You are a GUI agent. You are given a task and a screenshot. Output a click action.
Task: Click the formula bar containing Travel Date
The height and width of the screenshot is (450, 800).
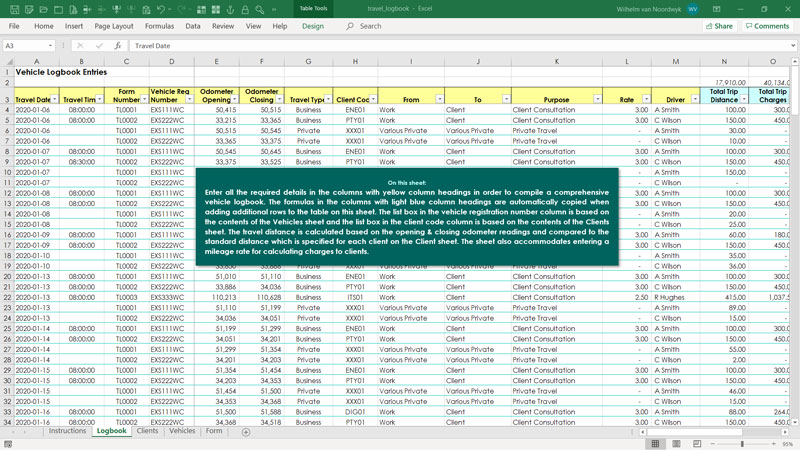pyautogui.click(x=459, y=45)
